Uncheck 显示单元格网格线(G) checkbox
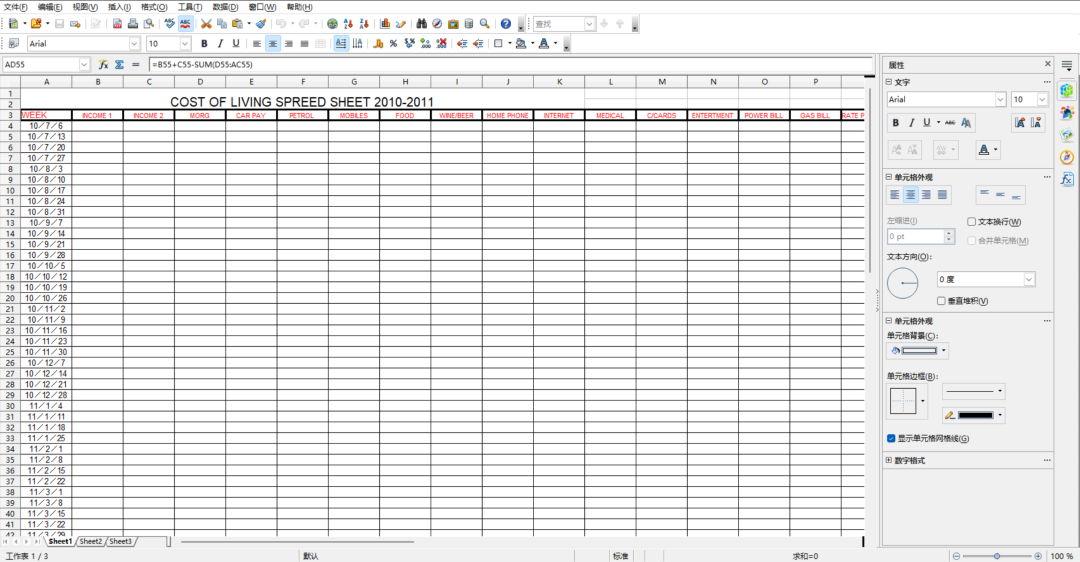The width and height of the screenshot is (1080, 562). pos(891,439)
